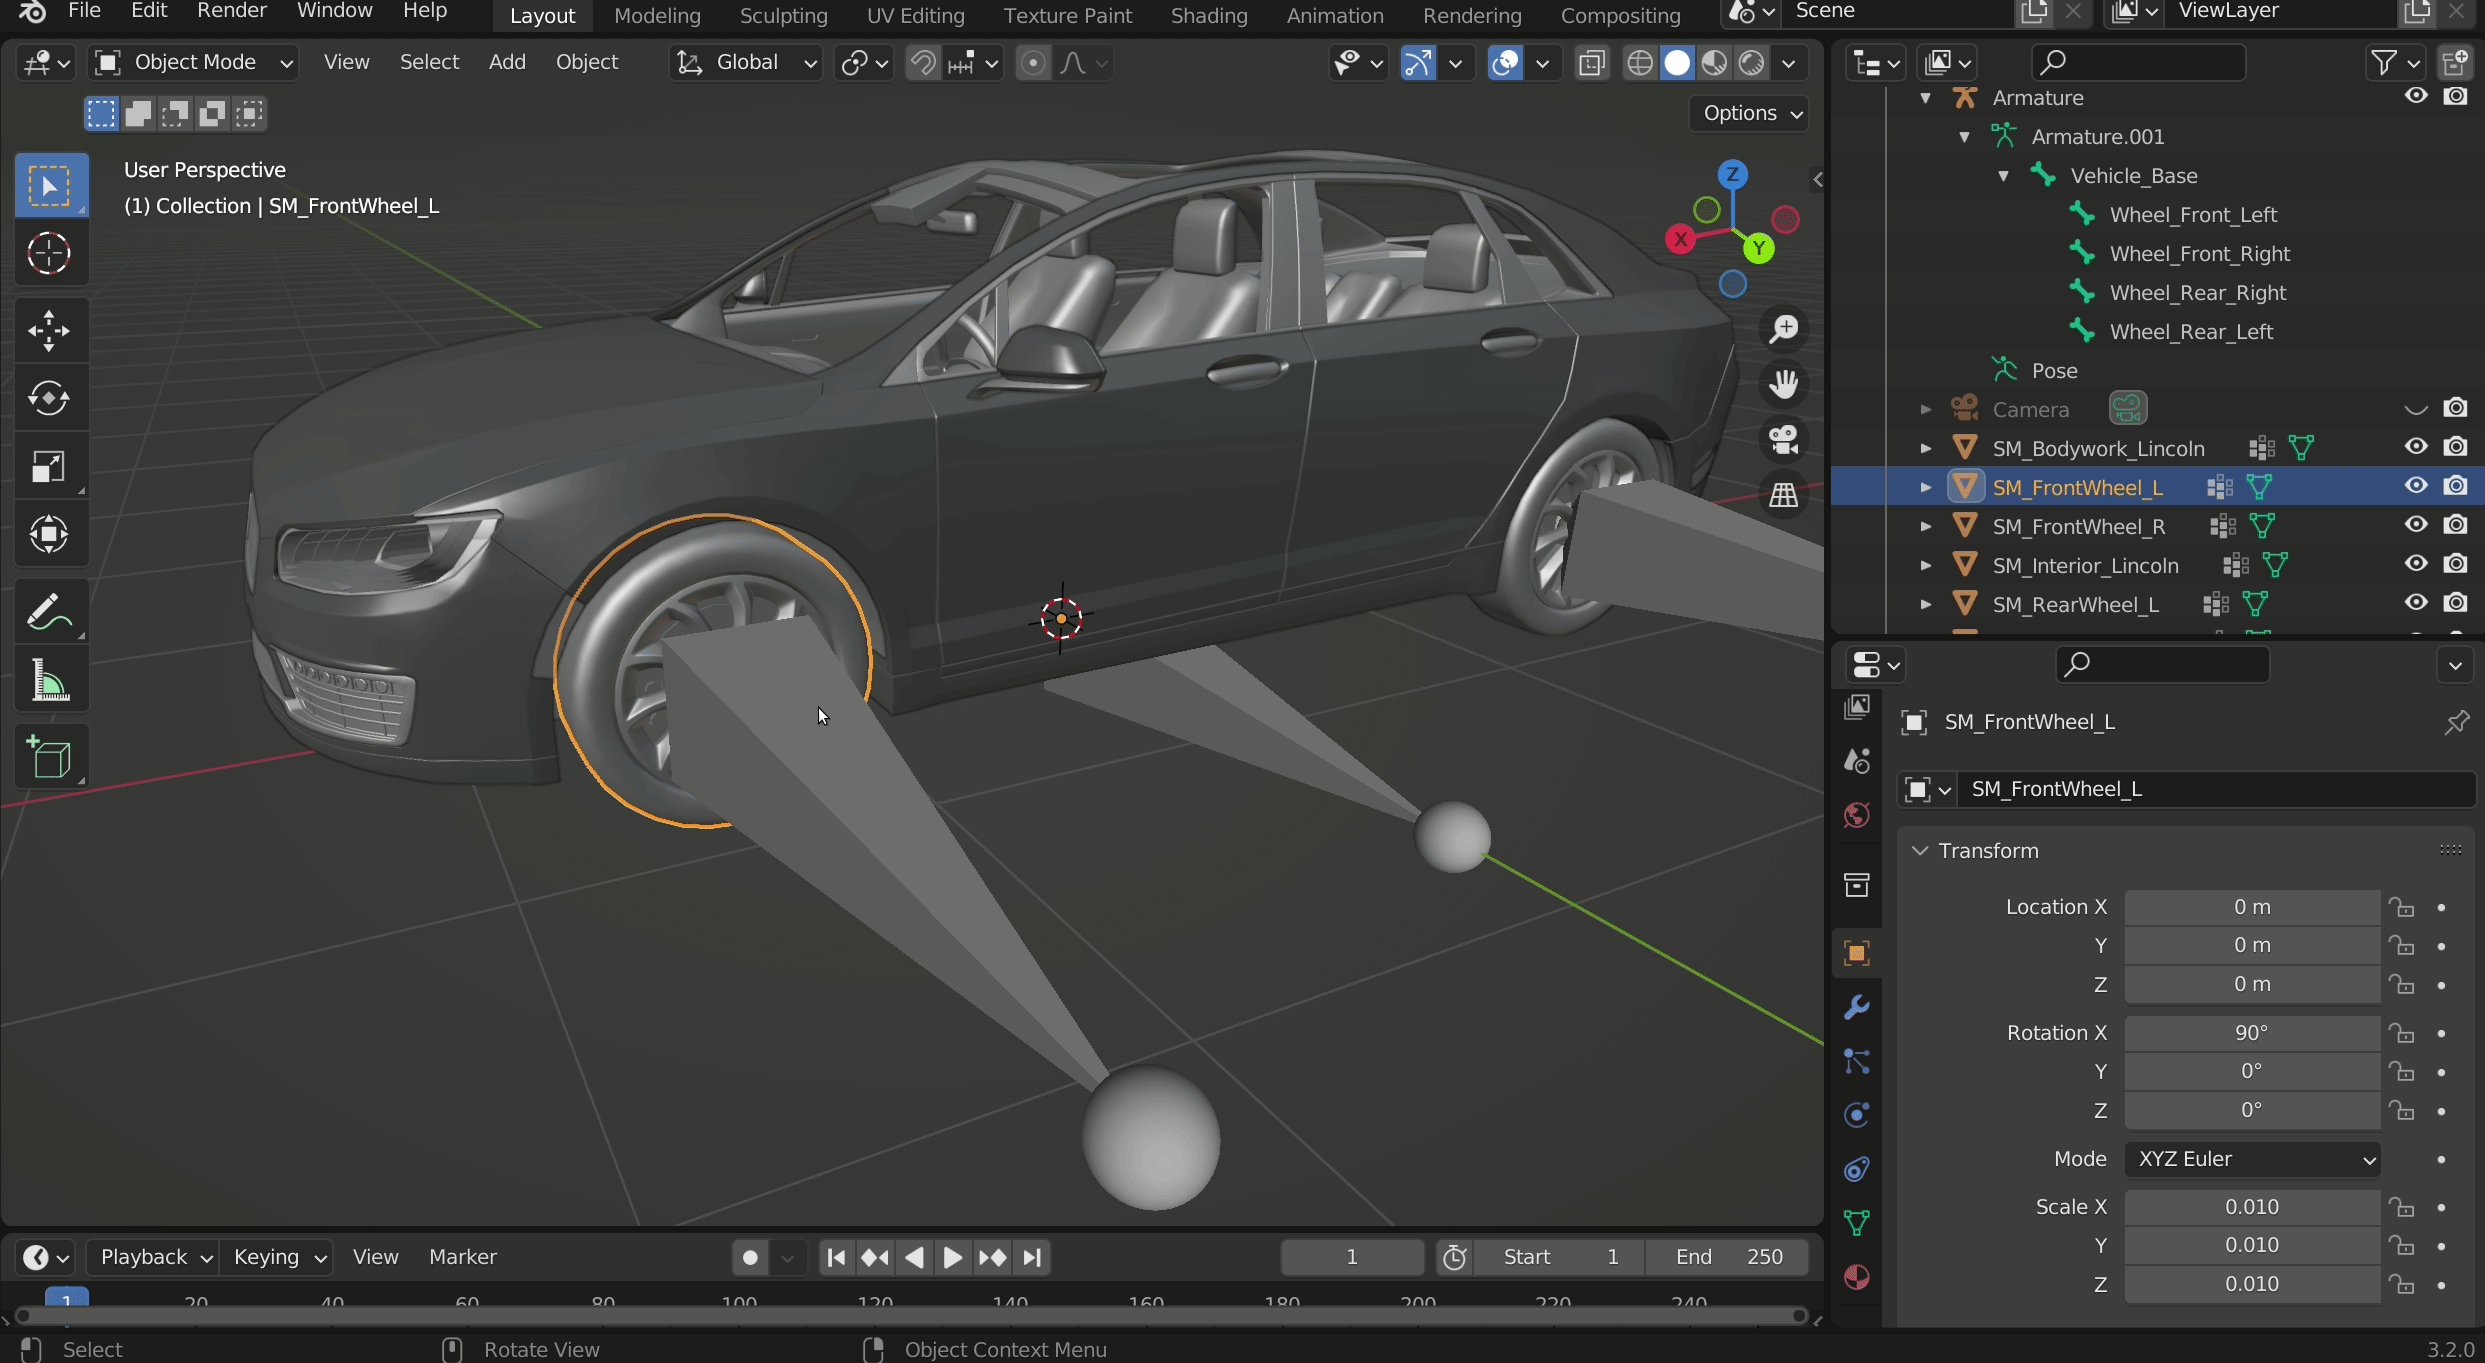Open the Render menu

point(231,11)
